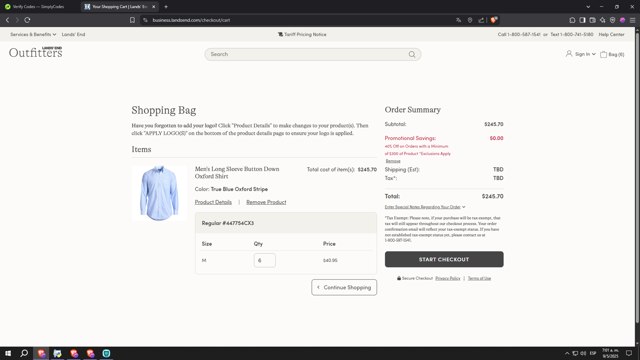Open the Windows notification center icon

[629, 353]
